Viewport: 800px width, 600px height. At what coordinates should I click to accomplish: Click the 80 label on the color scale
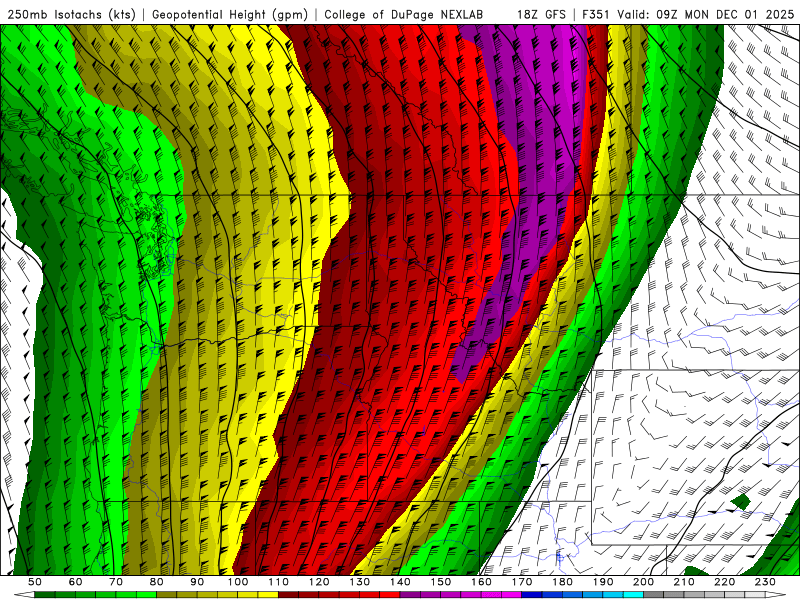click(157, 582)
